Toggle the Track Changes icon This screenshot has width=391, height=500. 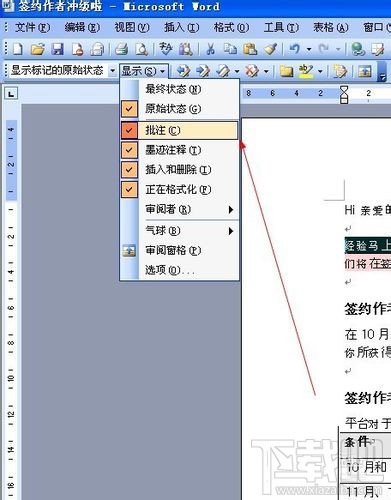click(x=340, y=71)
